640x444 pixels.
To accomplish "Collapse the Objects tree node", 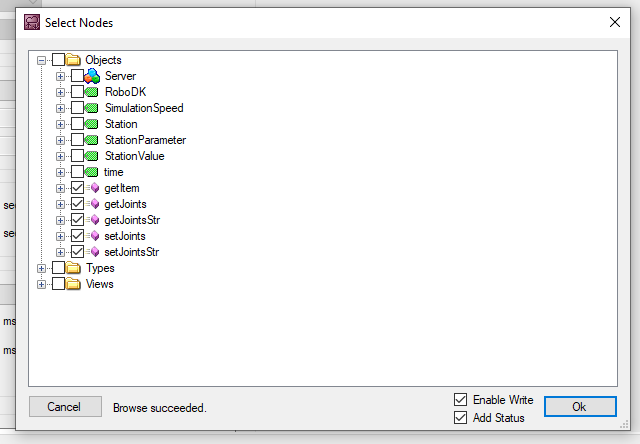I will click(42, 60).
